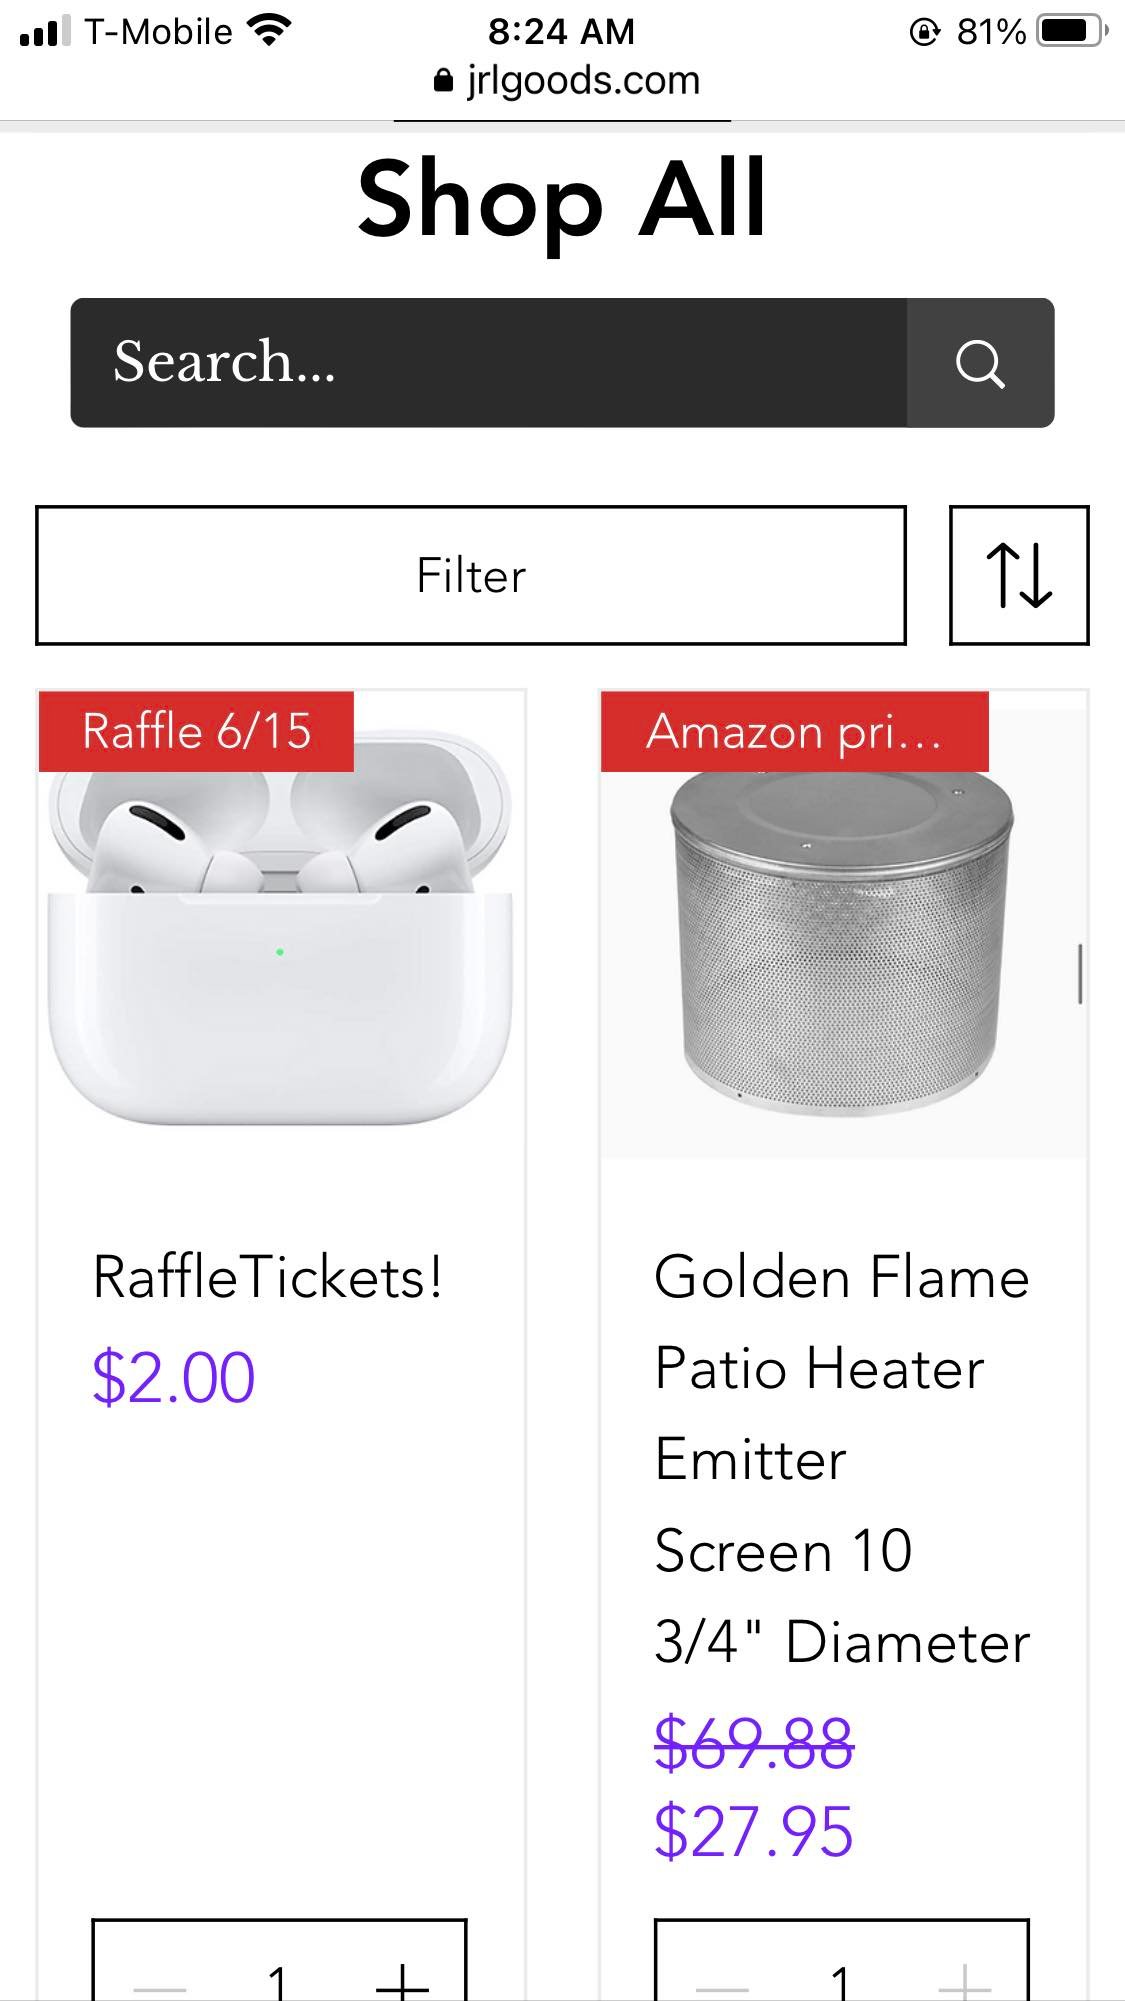Tap the Wi-Fi status icon
Screen dimensions: 1125x2001
[x=267, y=31]
